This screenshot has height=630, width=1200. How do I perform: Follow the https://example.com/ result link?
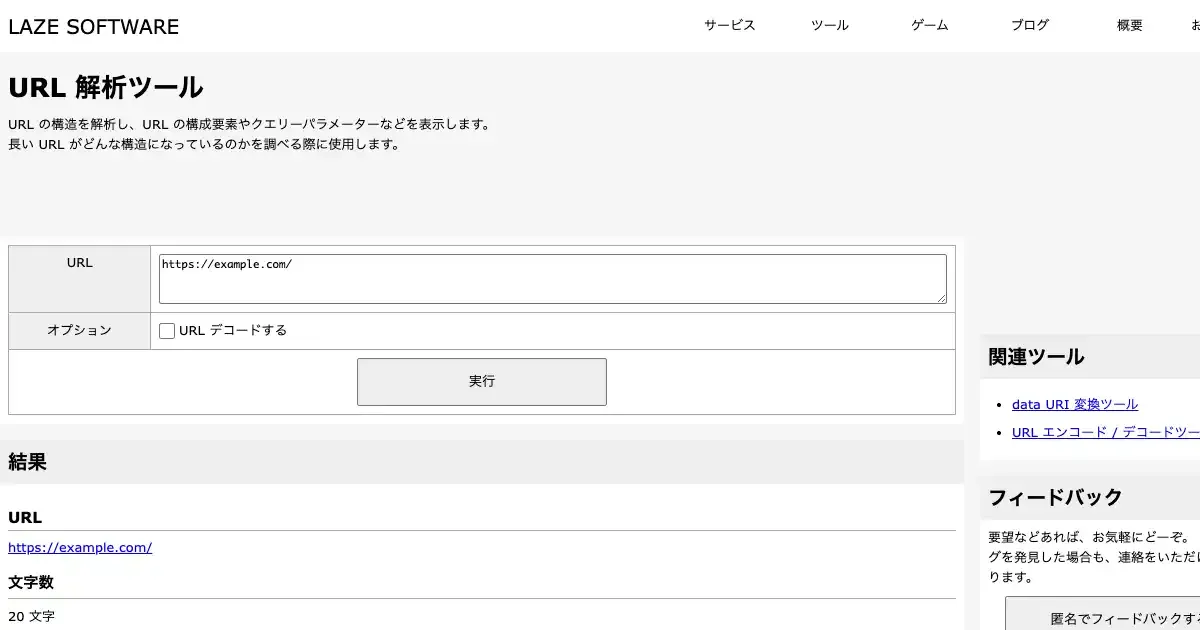[80, 548]
